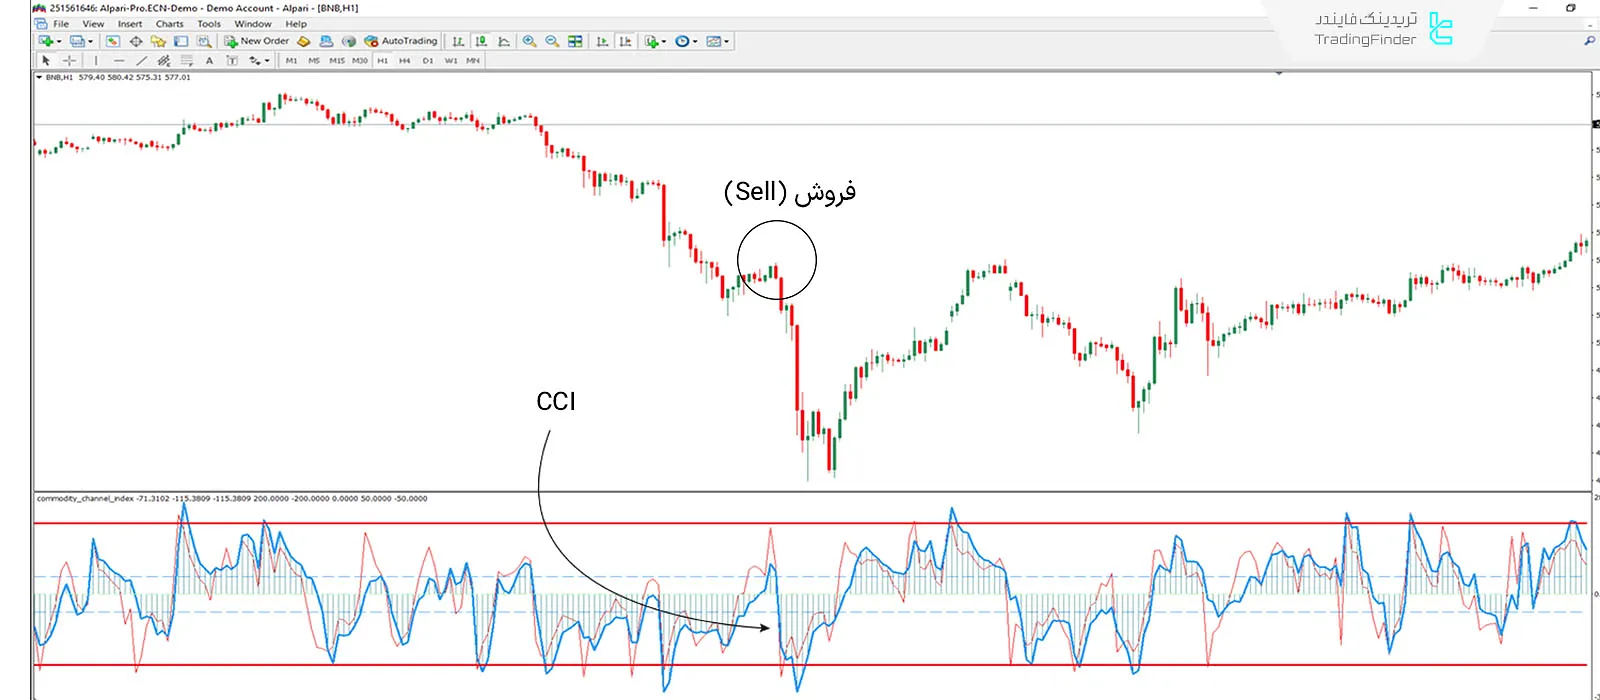
Task: Switch the chart to the M15 timeframe
Action: [x=337, y=61]
